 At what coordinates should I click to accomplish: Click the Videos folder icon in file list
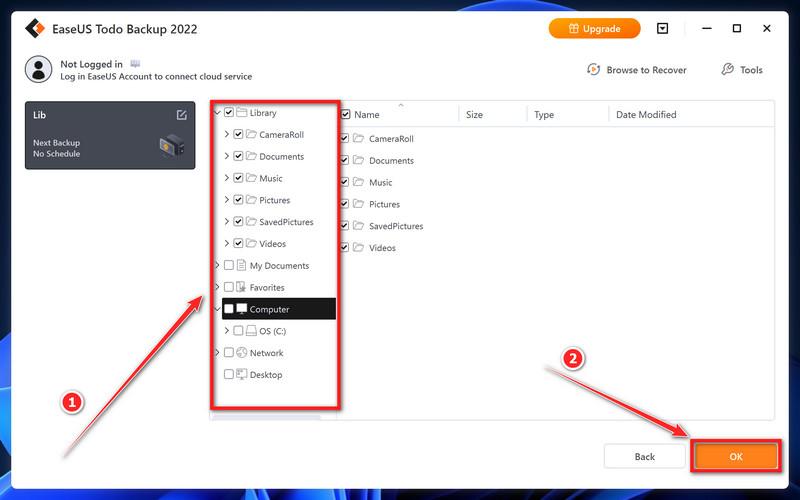coord(358,247)
